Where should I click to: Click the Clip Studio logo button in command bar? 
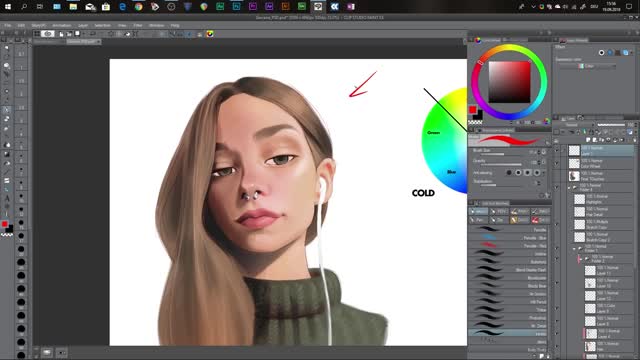(48, 34)
